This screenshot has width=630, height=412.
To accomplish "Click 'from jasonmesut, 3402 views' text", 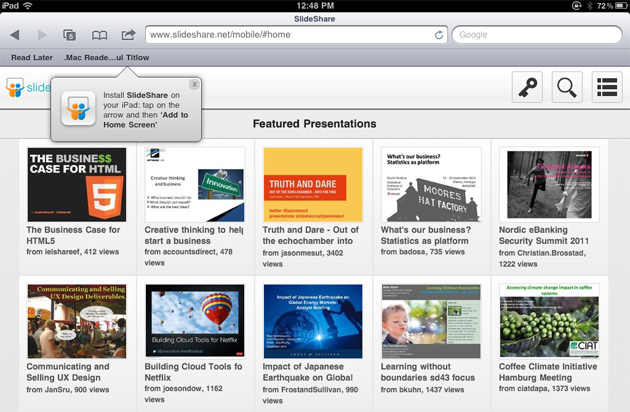I will pos(303,258).
